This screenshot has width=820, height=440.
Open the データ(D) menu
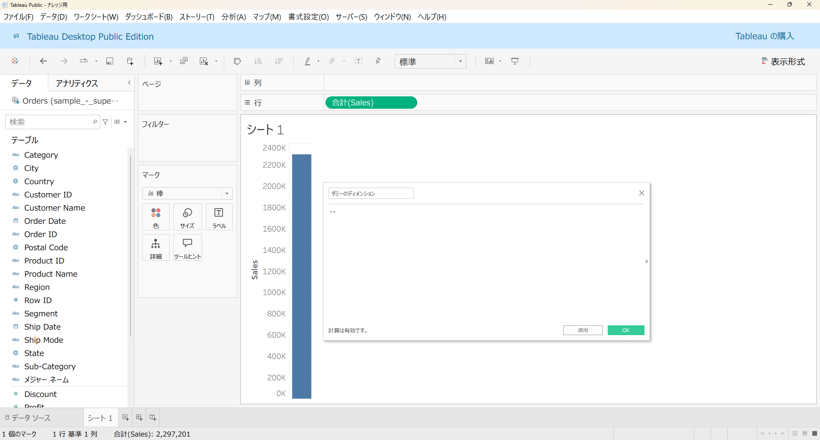(54, 17)
